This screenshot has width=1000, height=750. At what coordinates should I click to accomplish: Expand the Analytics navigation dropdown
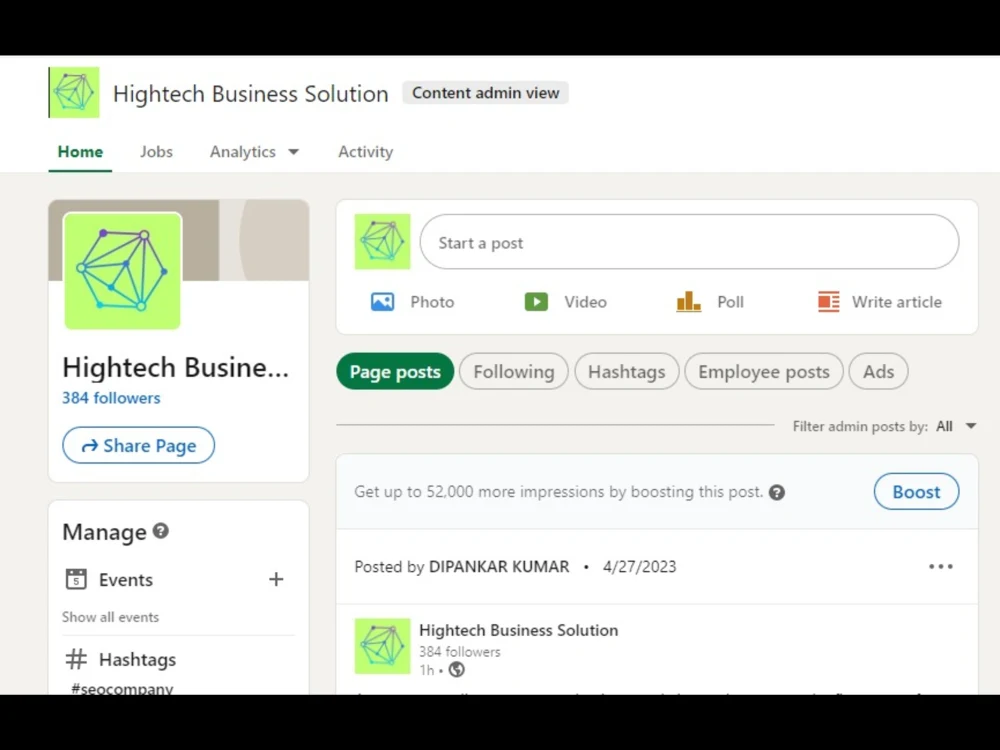(x=253, y=151)
